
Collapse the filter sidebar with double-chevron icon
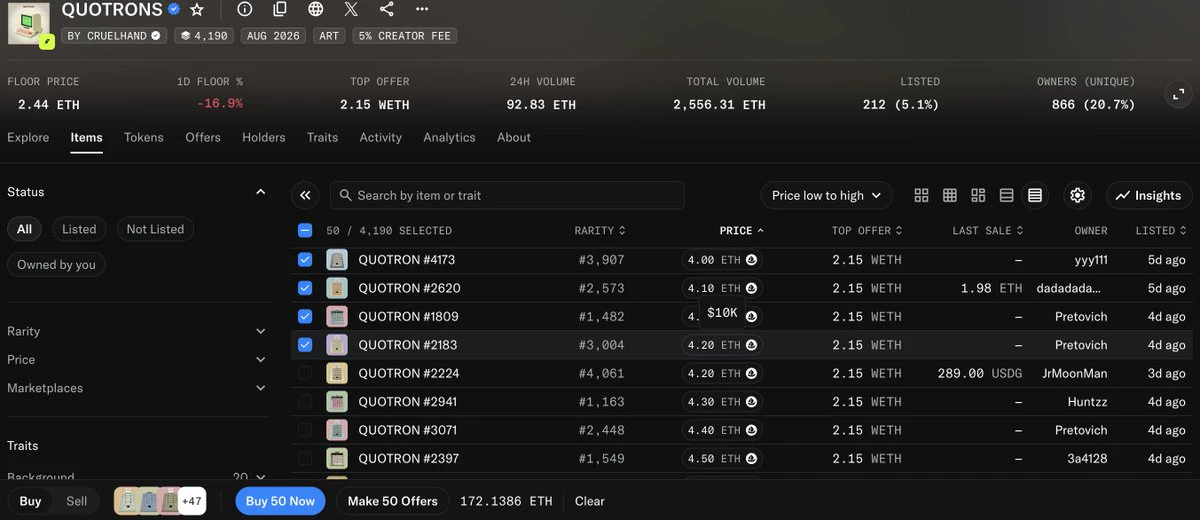click(305, 195)
